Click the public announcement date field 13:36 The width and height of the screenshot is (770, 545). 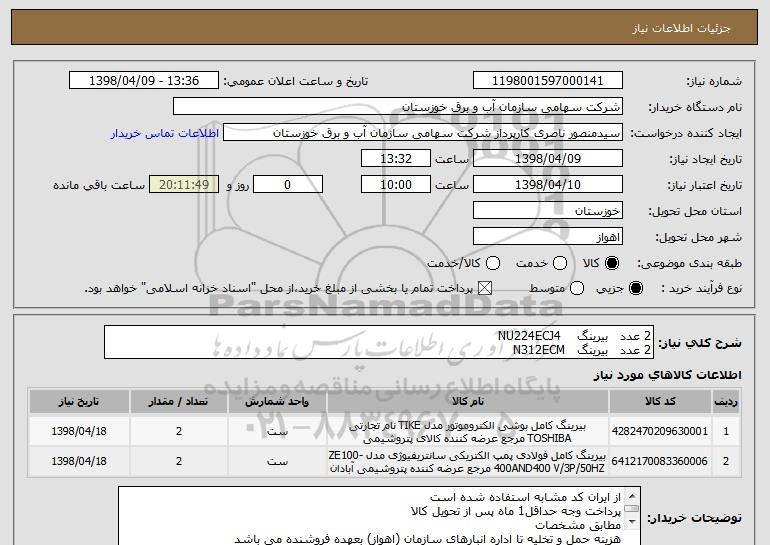(144, 81)
